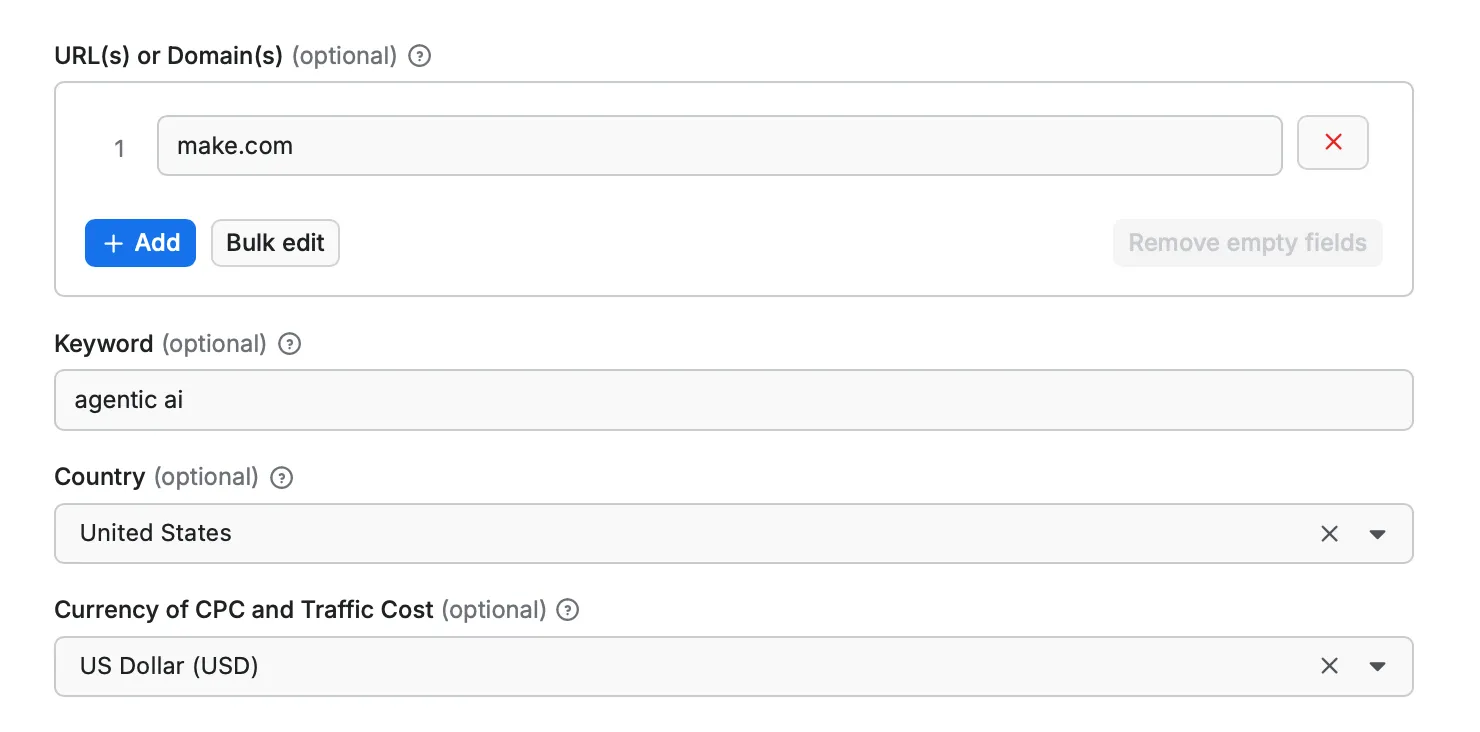Expand the Country dropdown arrow
The height and width of the screenshot is (732, 1480).
(1377, 534)
